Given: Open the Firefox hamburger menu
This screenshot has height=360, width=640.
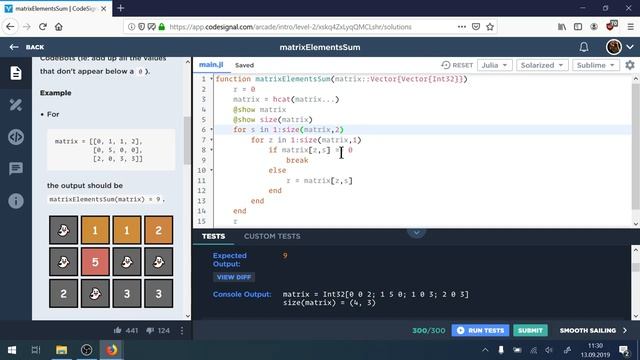Looking at the screenshot, I should click(630, 27).
